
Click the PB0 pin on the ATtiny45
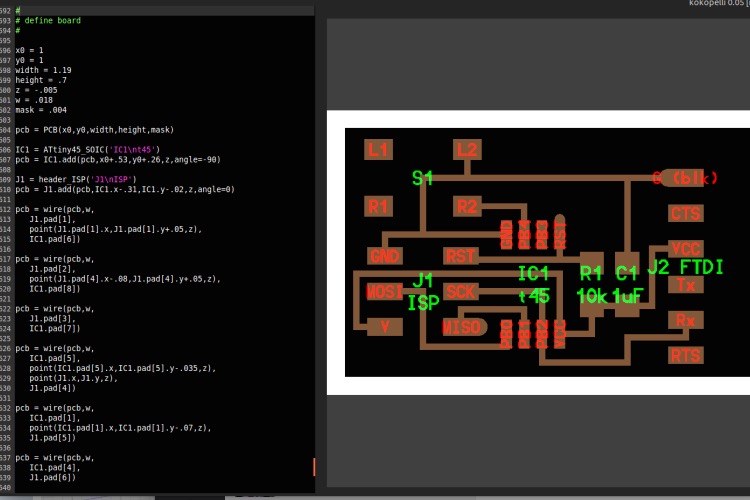point(507,334)
